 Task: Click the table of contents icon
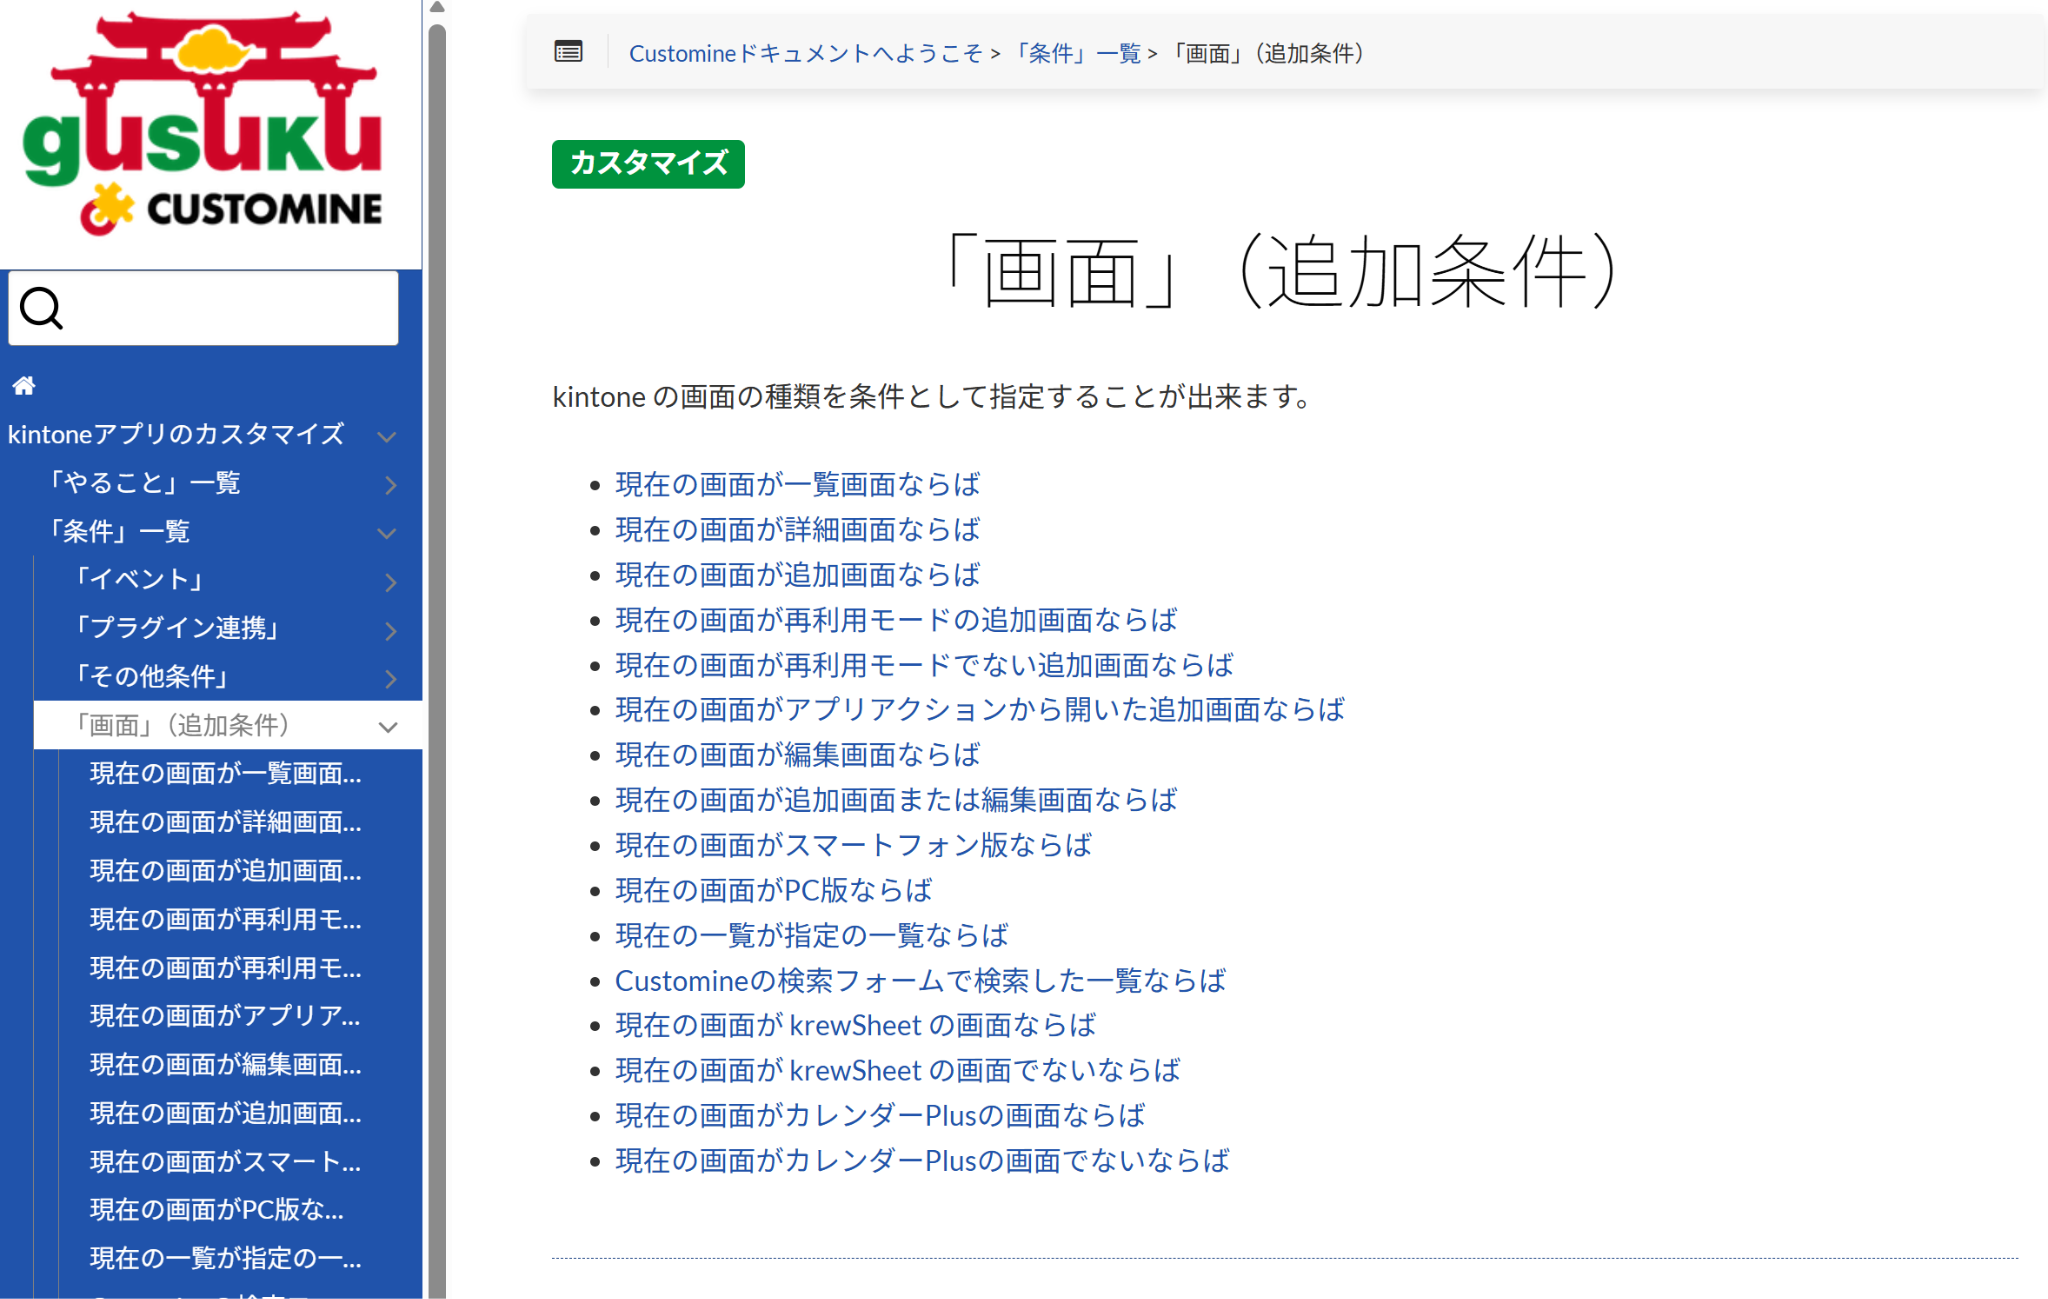pos(568,52)
